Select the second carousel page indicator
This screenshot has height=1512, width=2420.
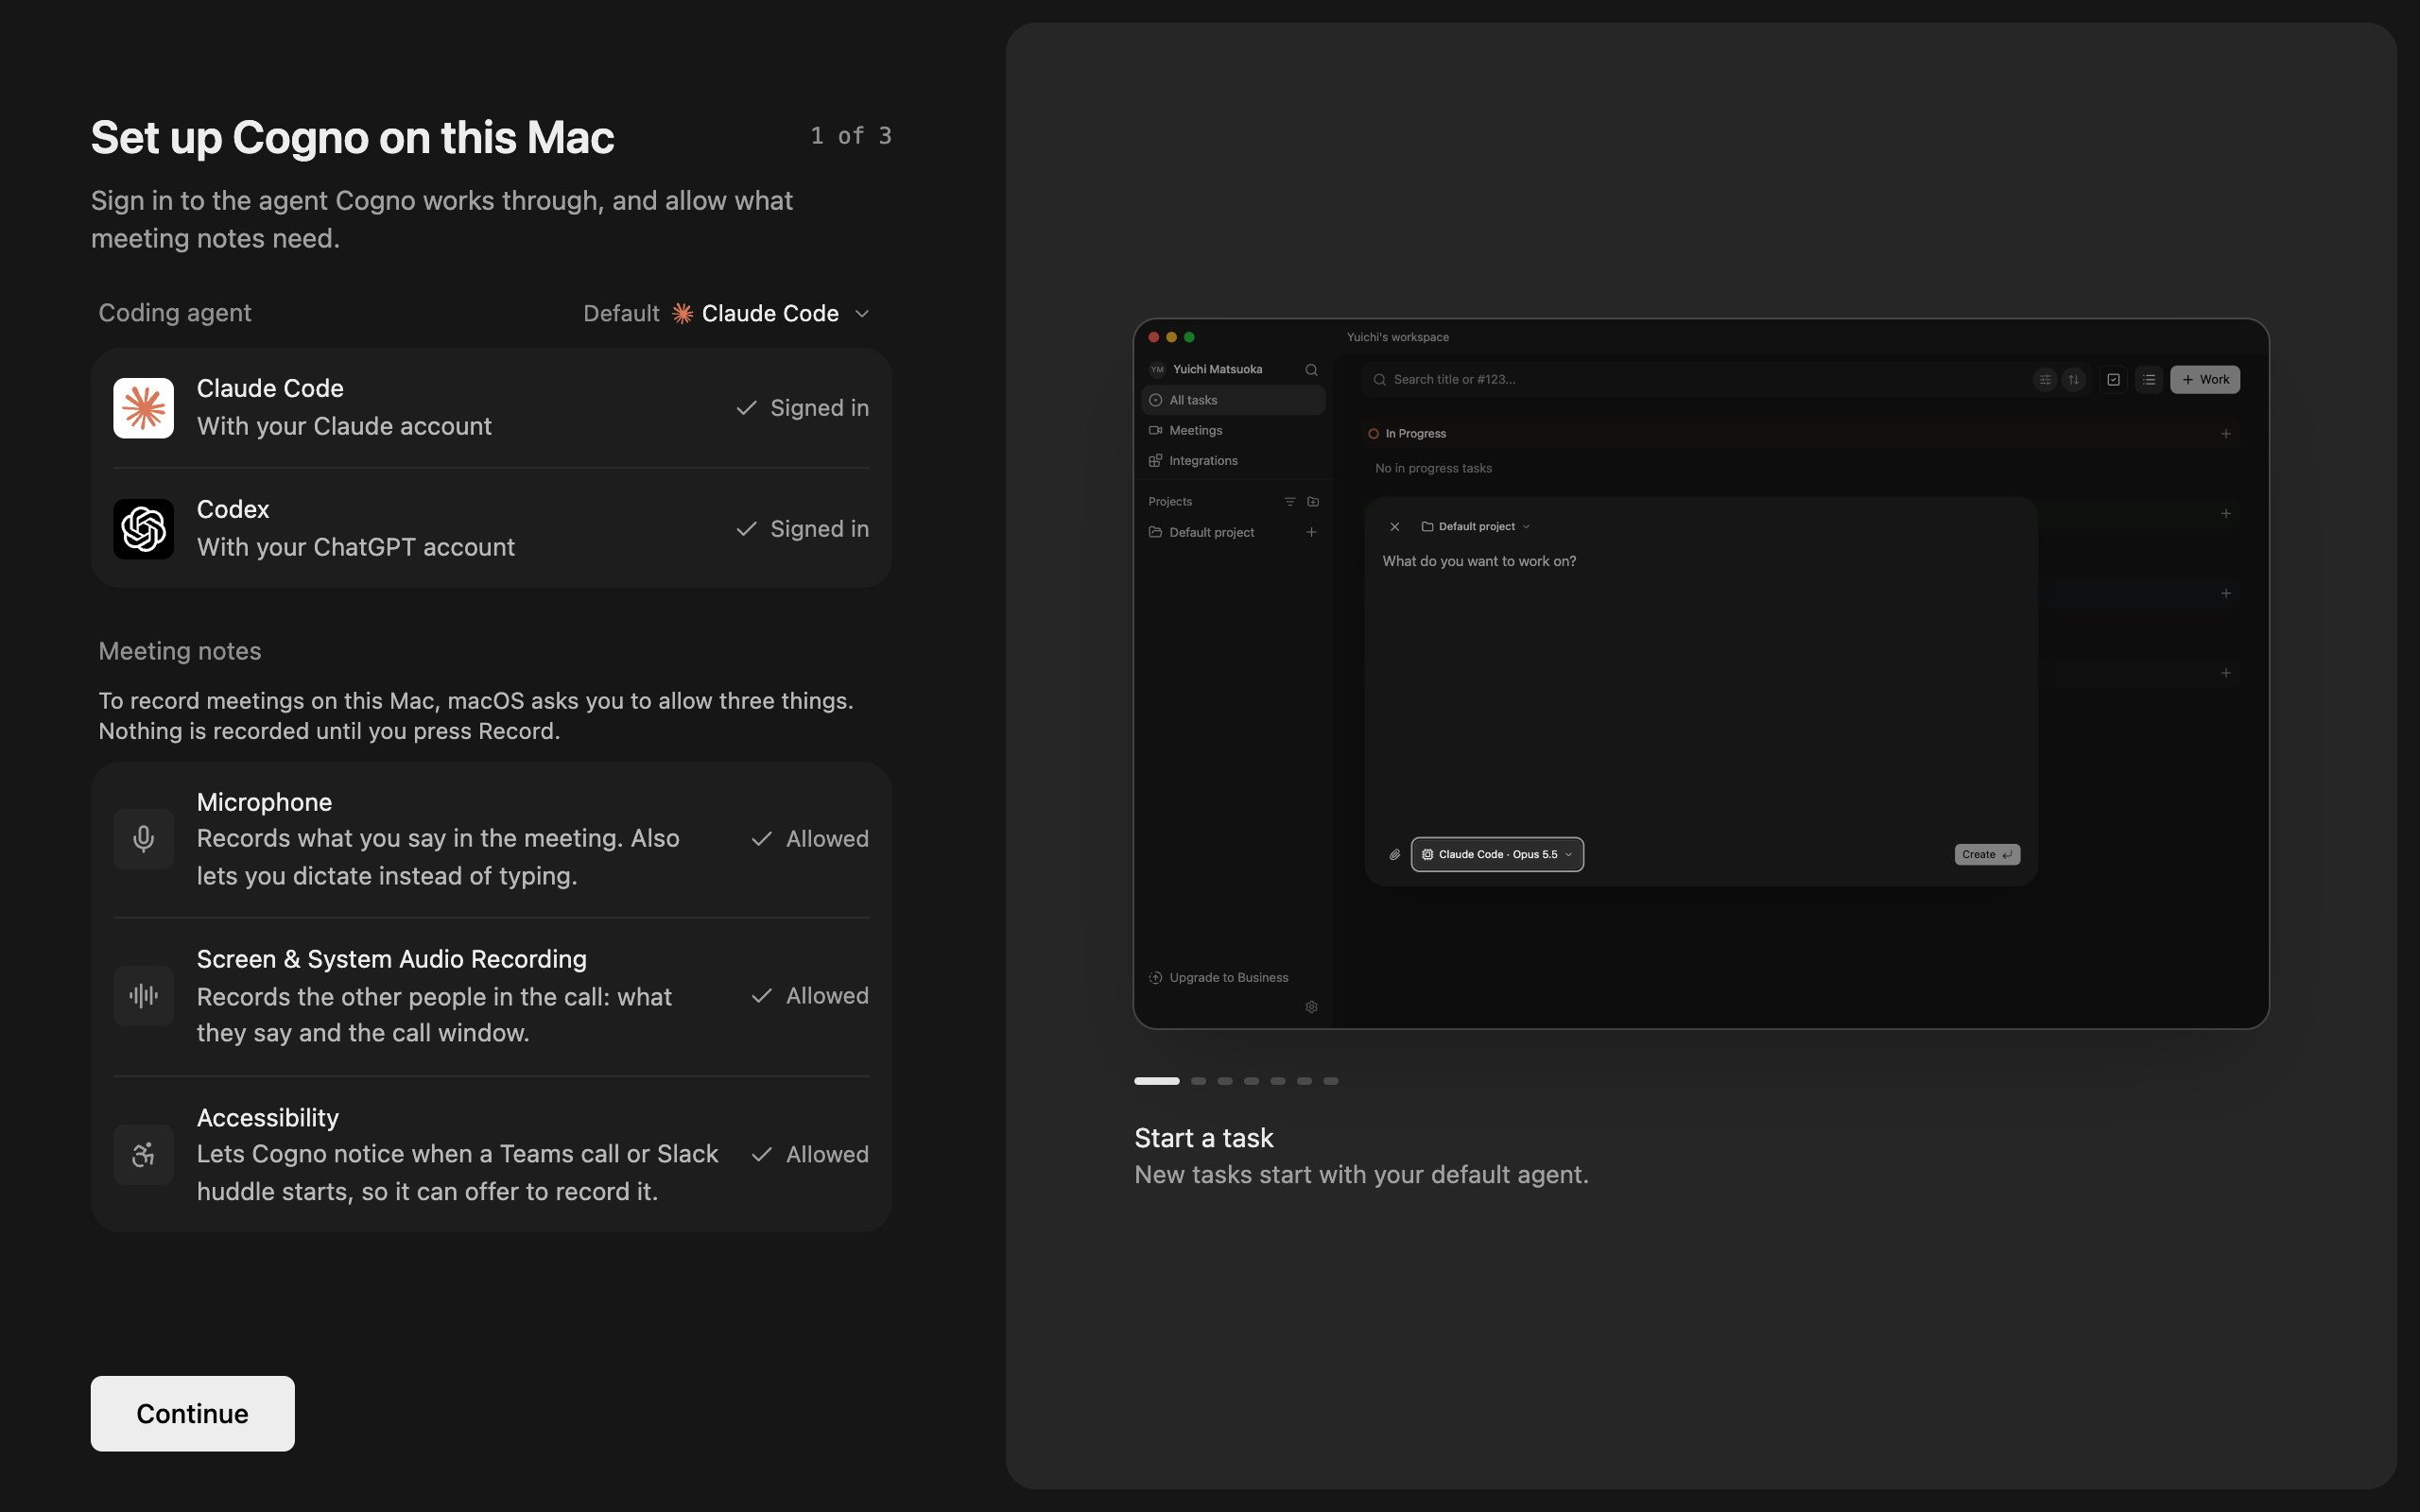click(1198, 1081)
